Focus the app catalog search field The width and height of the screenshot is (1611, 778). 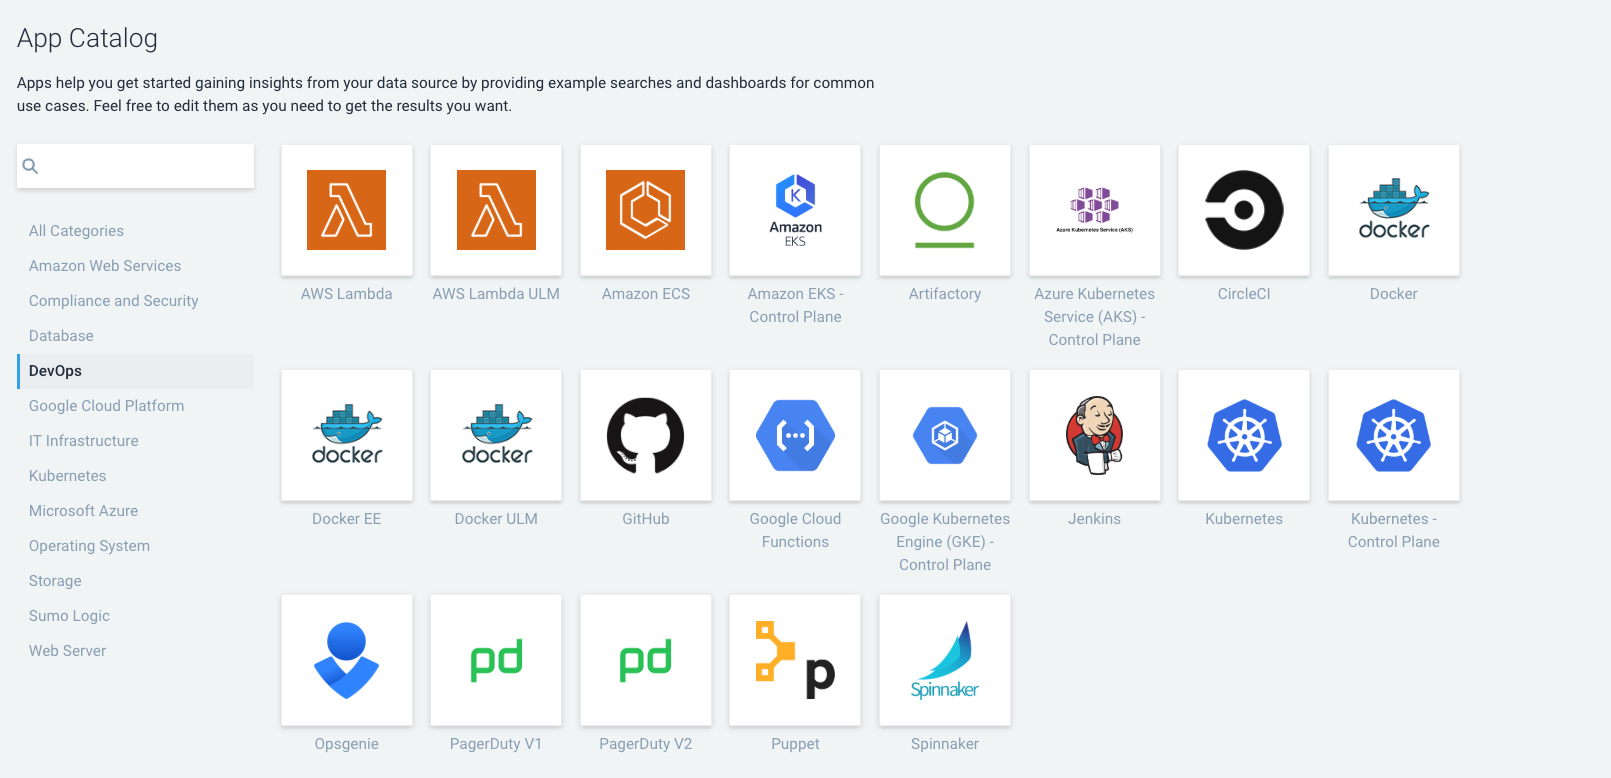click(x=135, y=166)
